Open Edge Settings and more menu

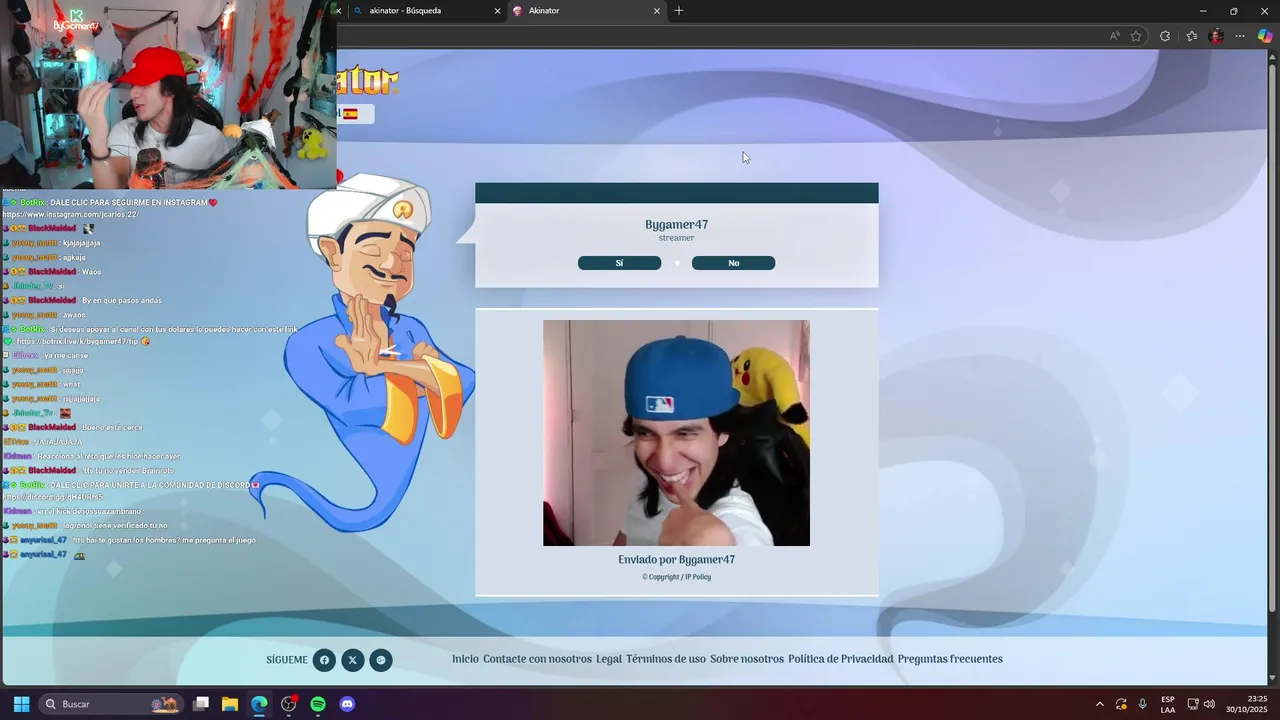[x=1240, y=36]
